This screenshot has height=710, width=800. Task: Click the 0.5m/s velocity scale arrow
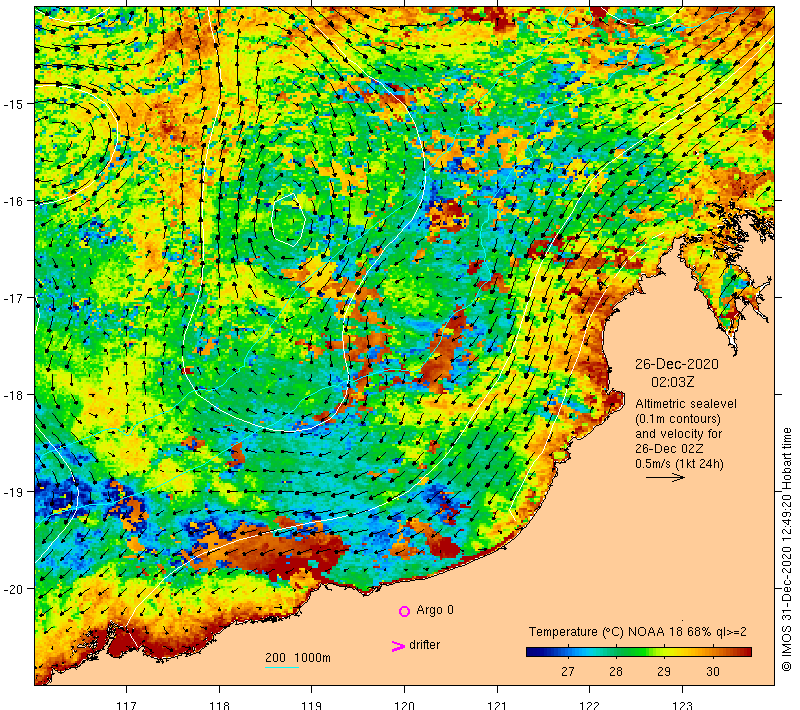(x=665, y=477)
